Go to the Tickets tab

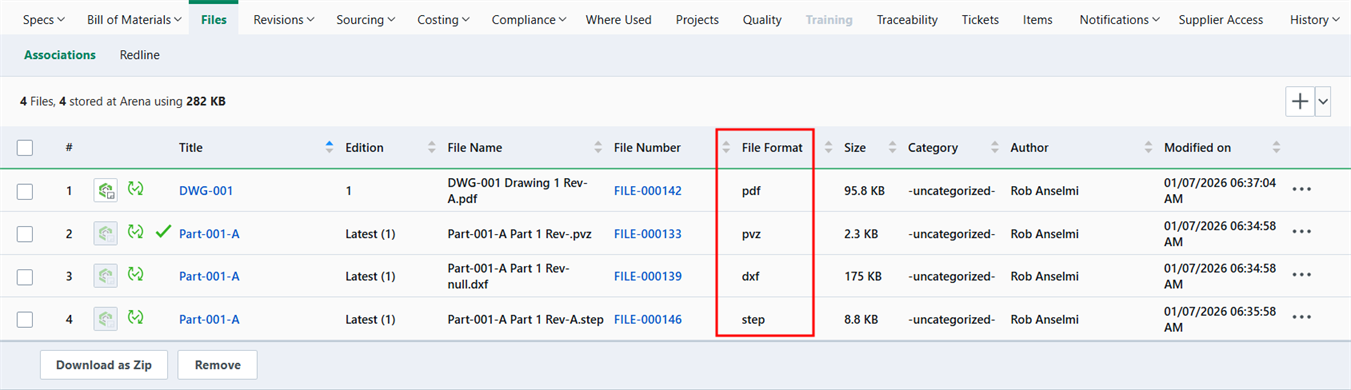(980, 19)
